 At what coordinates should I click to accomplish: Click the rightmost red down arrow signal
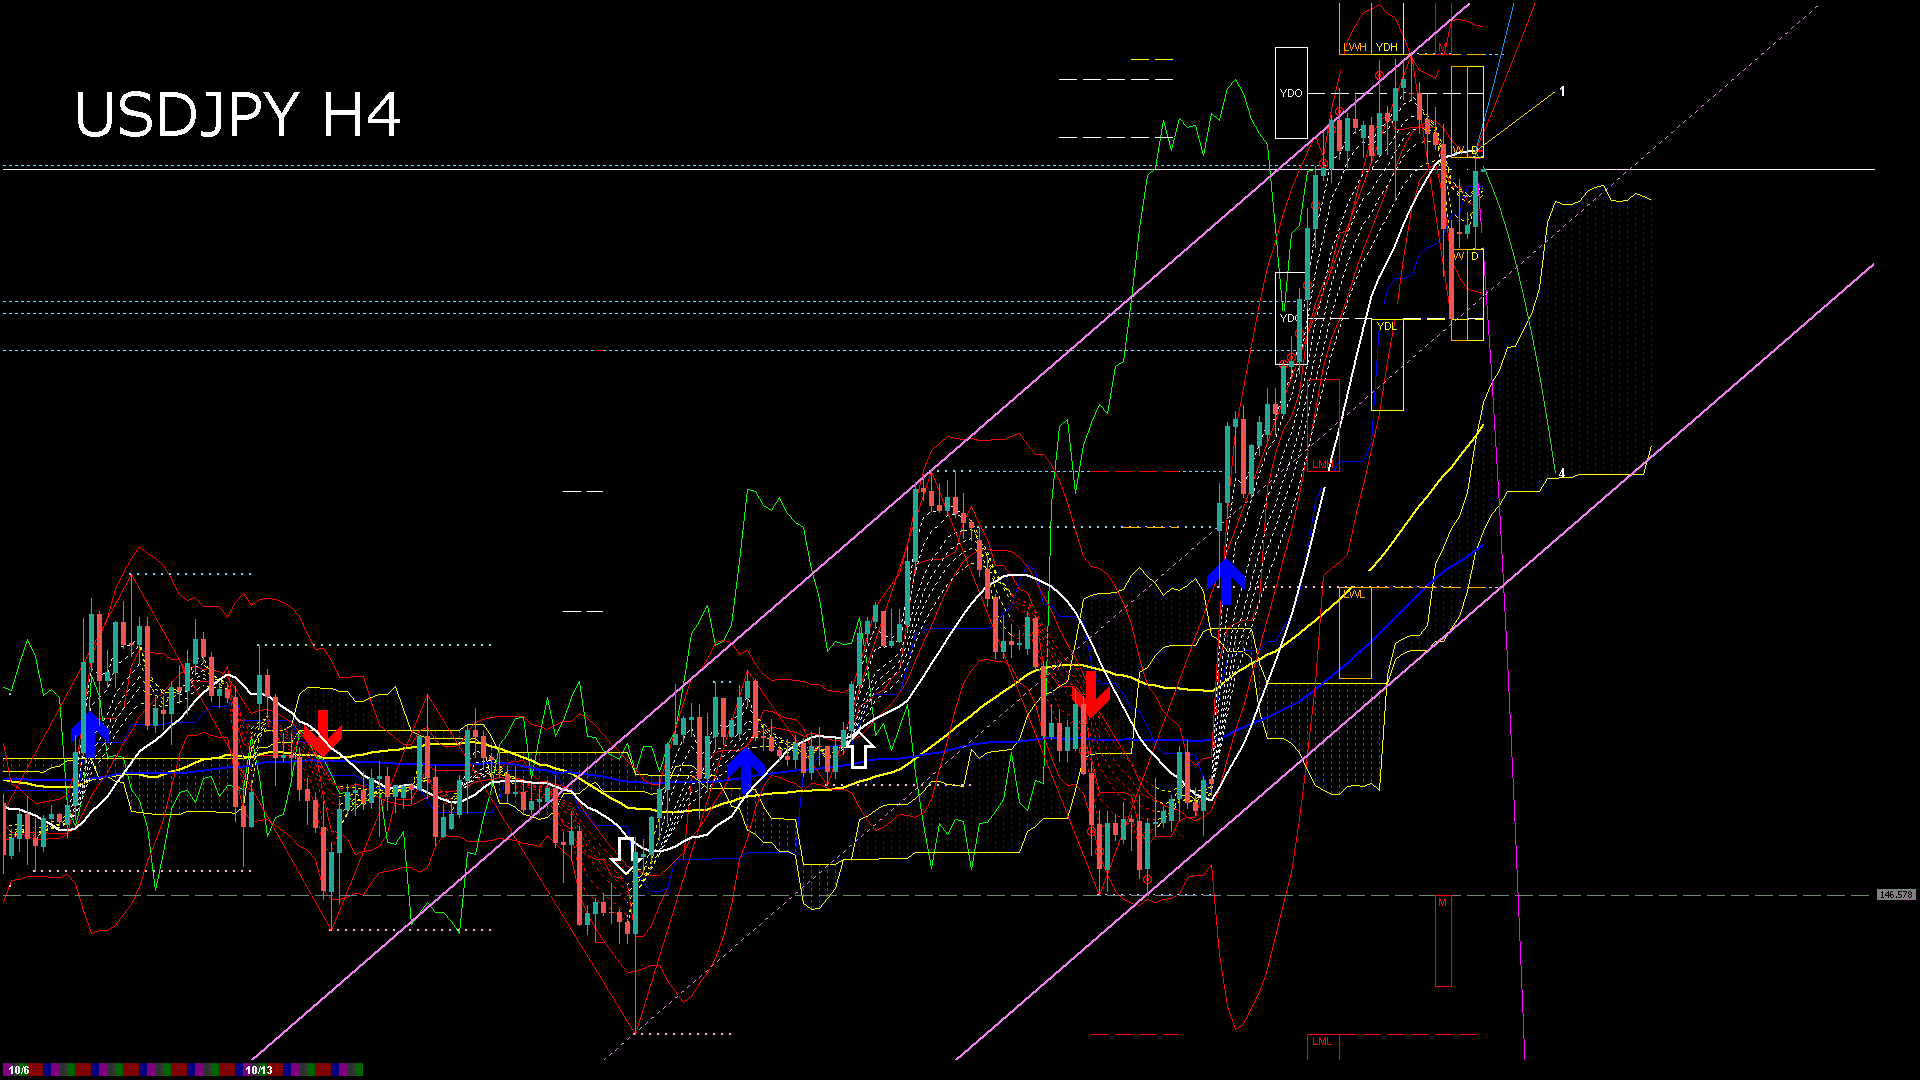(x=1090, y=693)
